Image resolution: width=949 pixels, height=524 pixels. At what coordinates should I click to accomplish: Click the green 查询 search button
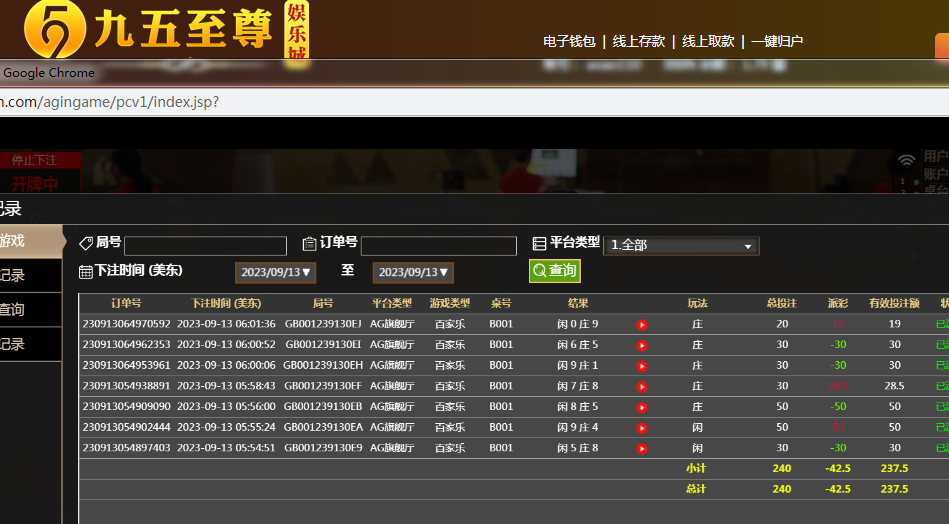(x=554, y=270)
